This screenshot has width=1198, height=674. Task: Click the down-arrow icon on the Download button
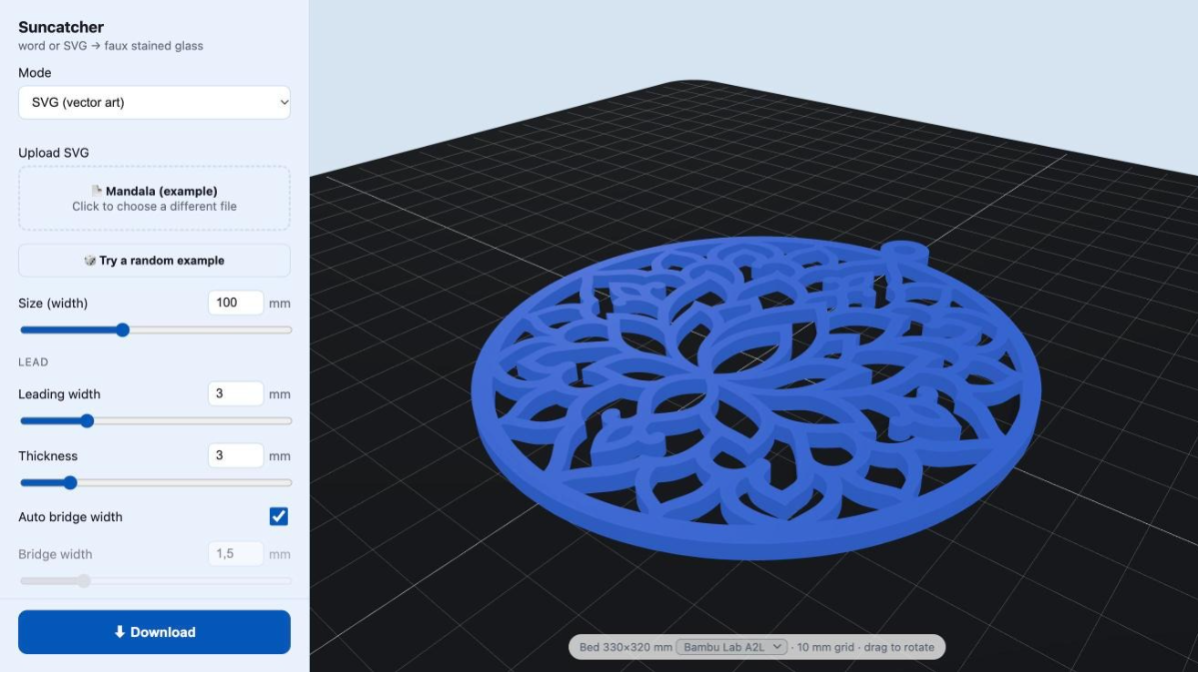(x=119, y=632)
